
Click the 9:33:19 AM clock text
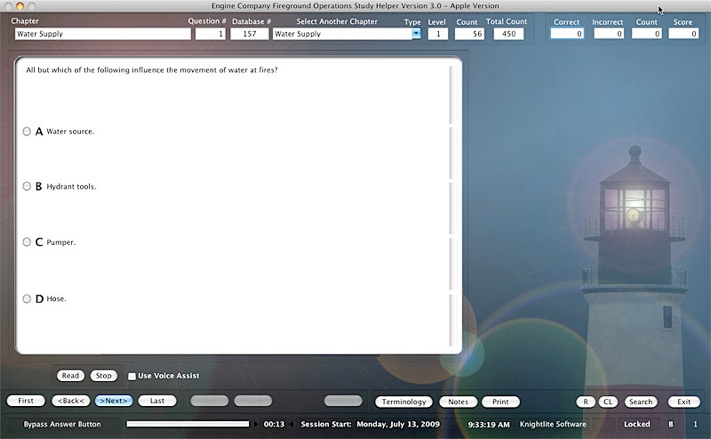(x=489, y=424)
